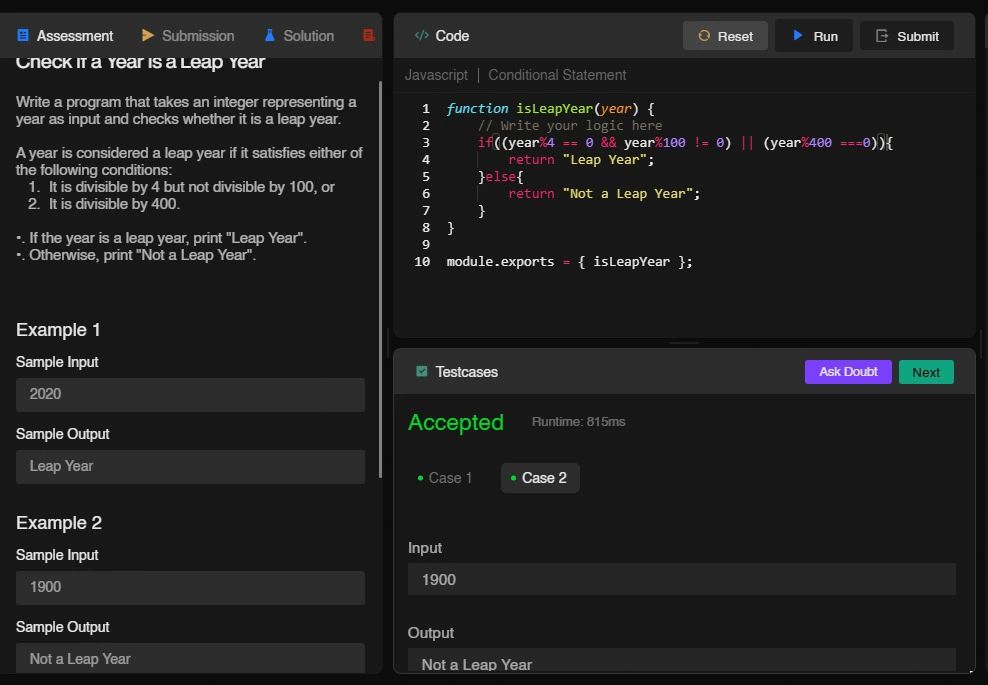Click the Output field showing Not a Leap Year
Viewport: 988px width, 685px height.
(682, 662)
